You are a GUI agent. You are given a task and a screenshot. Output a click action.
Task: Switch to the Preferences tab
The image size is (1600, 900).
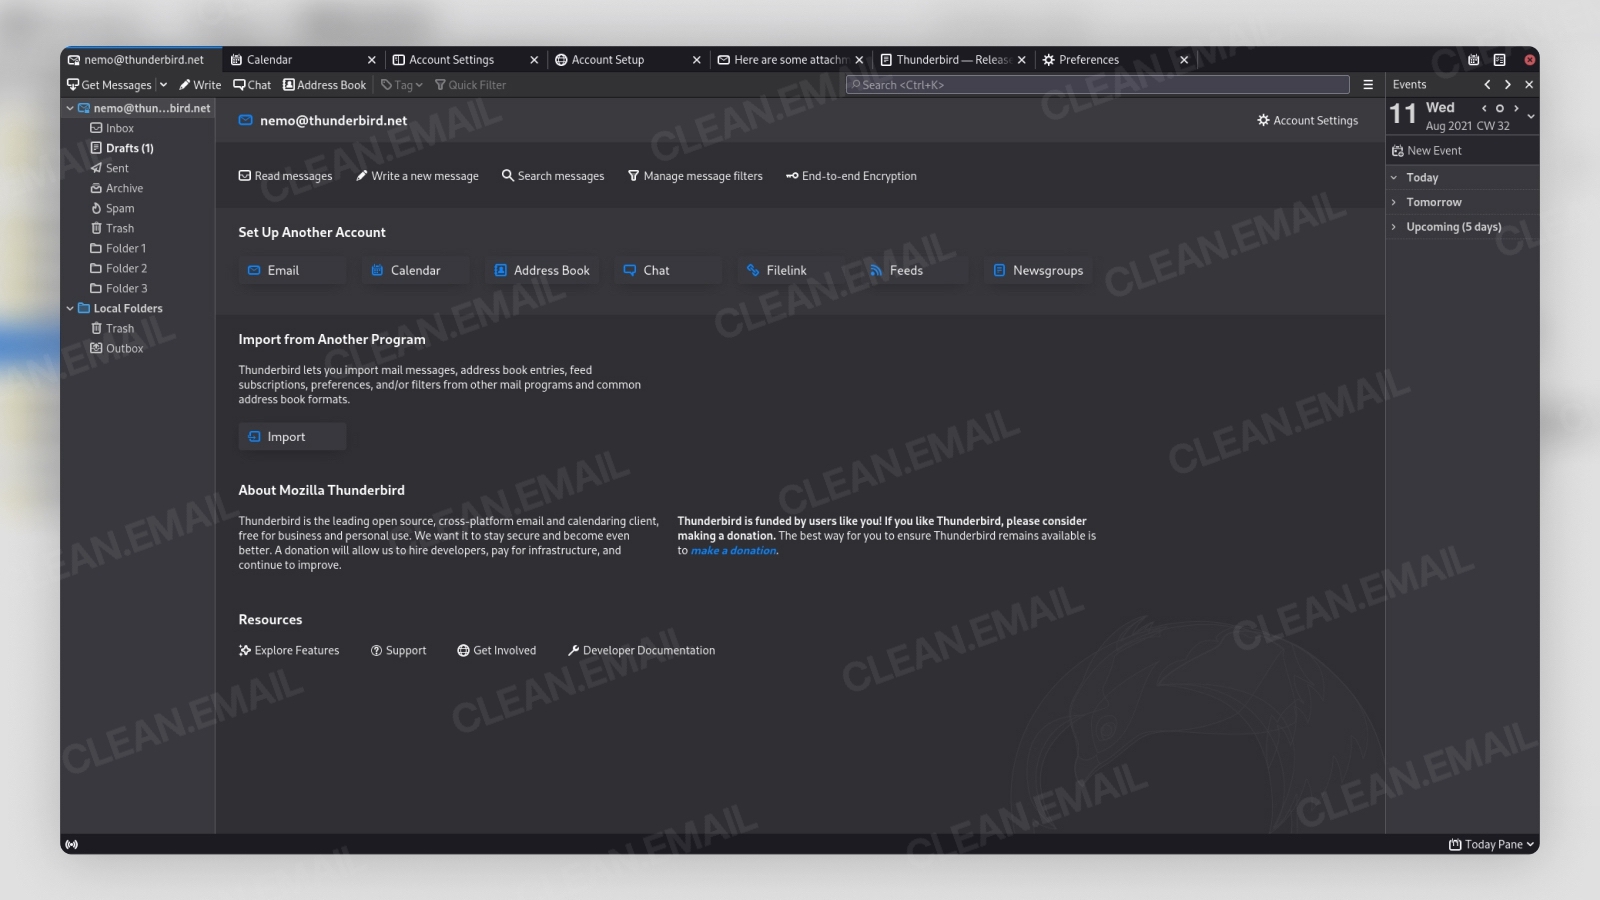(x=1090, y=59)
